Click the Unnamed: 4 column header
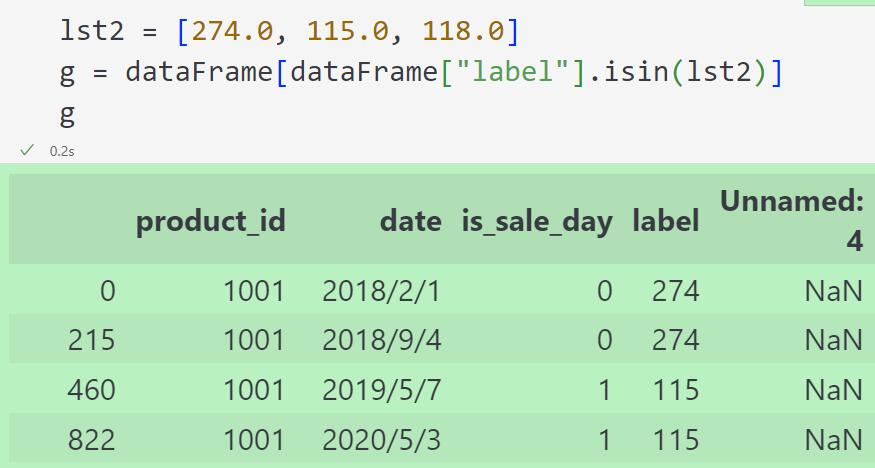The height and width of the screenshot is (468, 875). tap(792, 221)
